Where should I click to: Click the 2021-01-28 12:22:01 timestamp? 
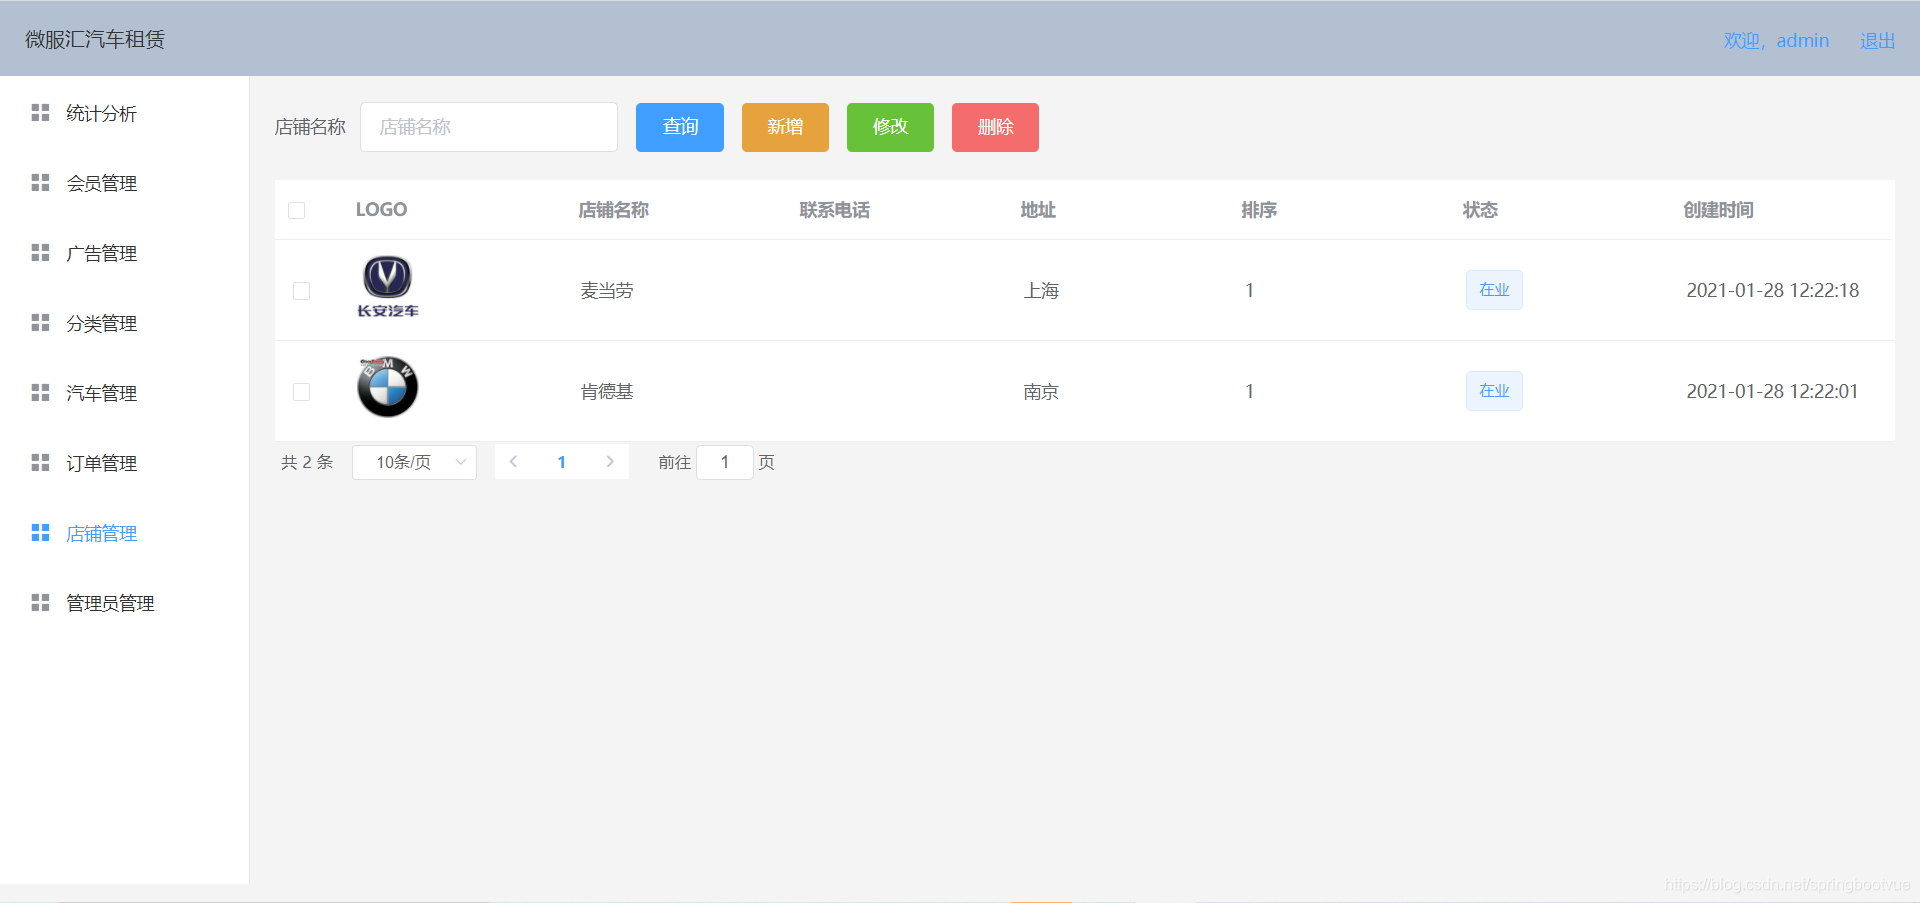1772,392
